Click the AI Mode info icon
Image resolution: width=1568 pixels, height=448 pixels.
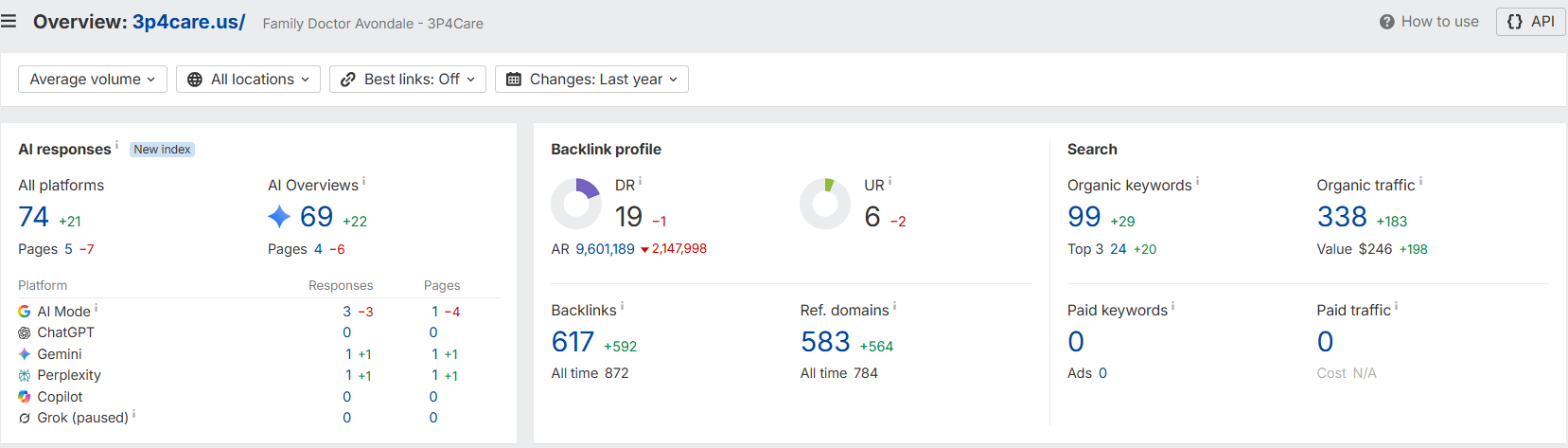coord(97,309)
